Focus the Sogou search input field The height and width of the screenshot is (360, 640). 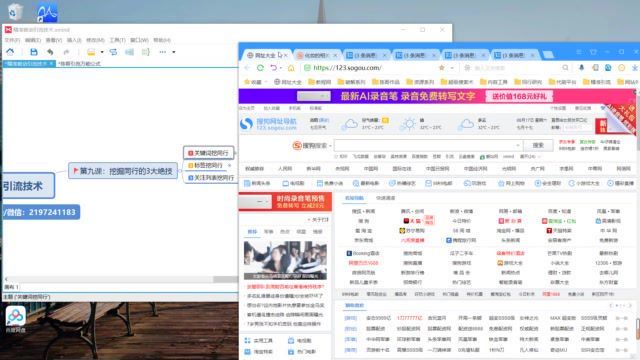[427, 145]
